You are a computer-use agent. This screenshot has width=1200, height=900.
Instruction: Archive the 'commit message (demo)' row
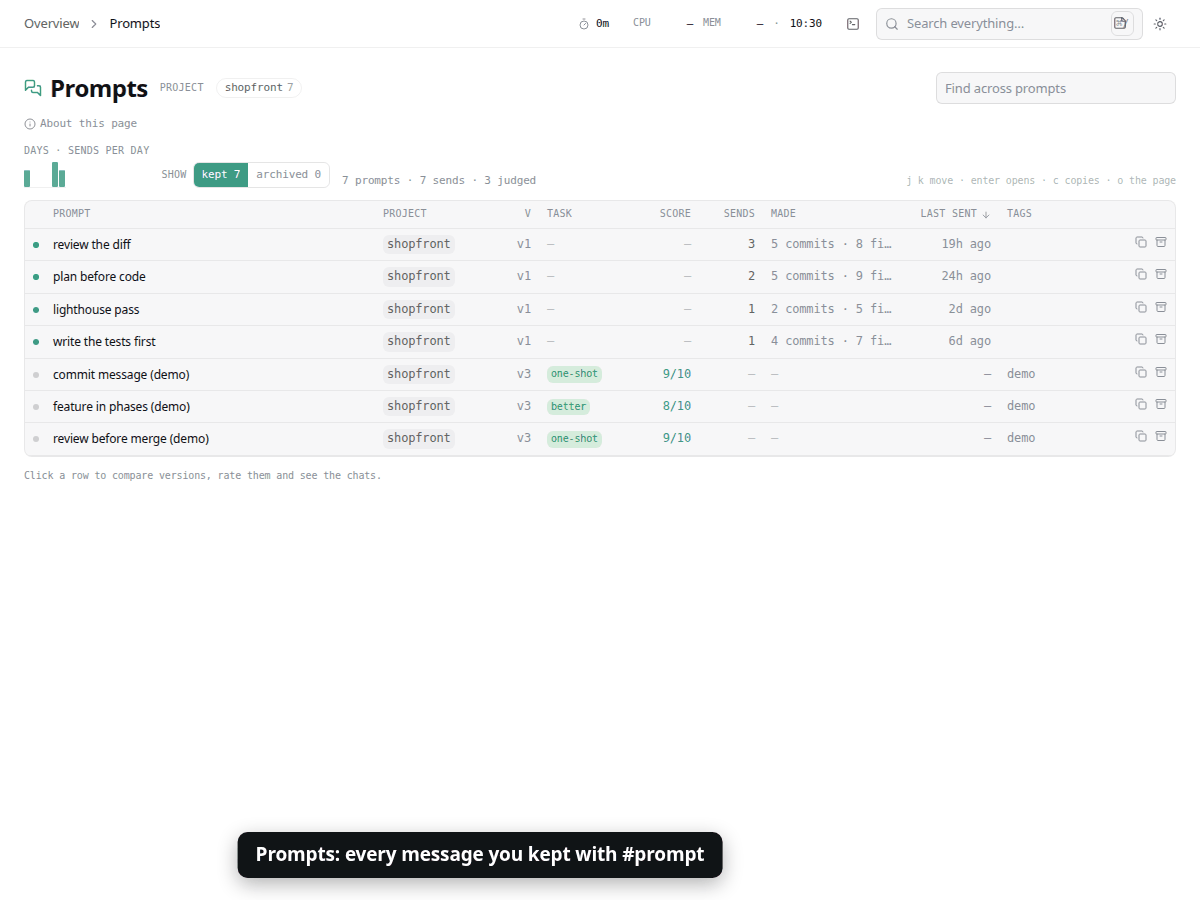1161,372
